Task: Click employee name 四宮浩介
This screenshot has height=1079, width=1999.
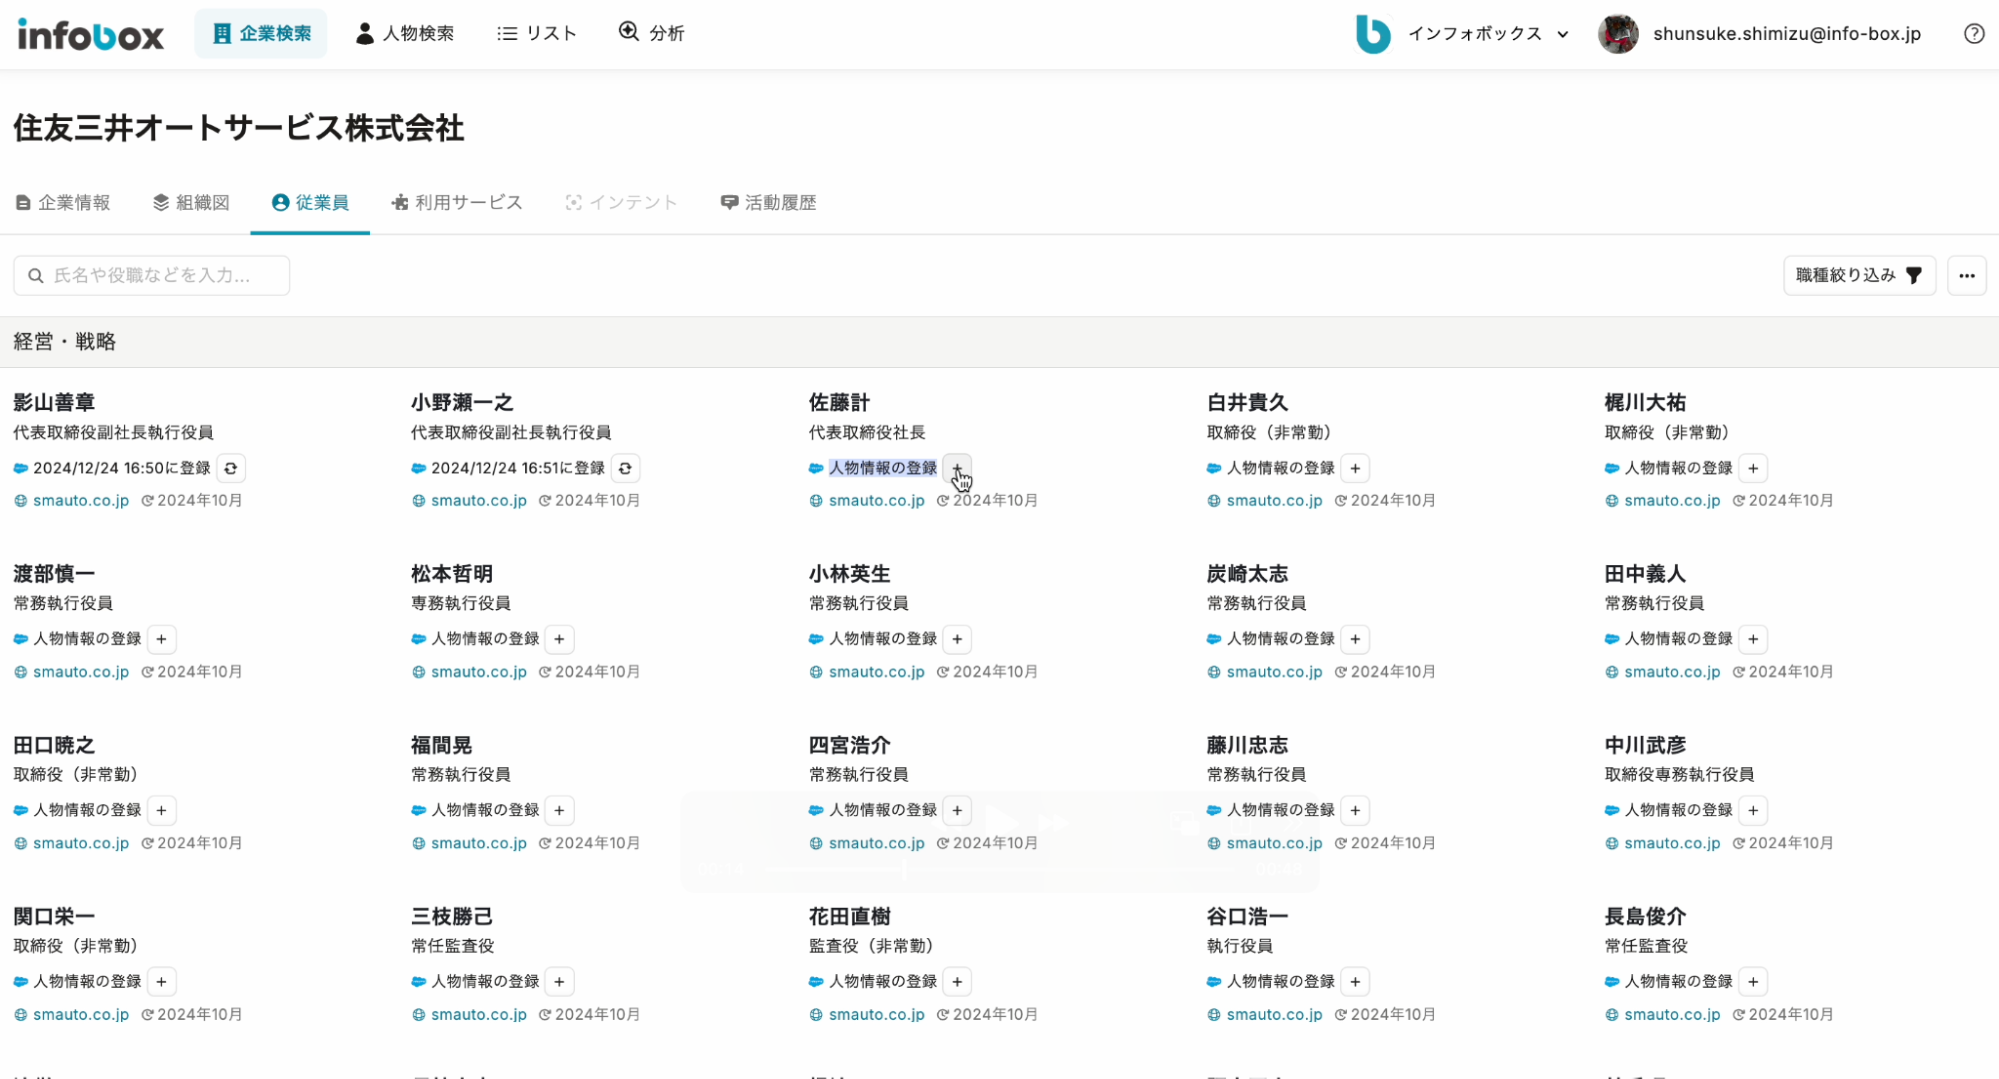Action: 849,745
